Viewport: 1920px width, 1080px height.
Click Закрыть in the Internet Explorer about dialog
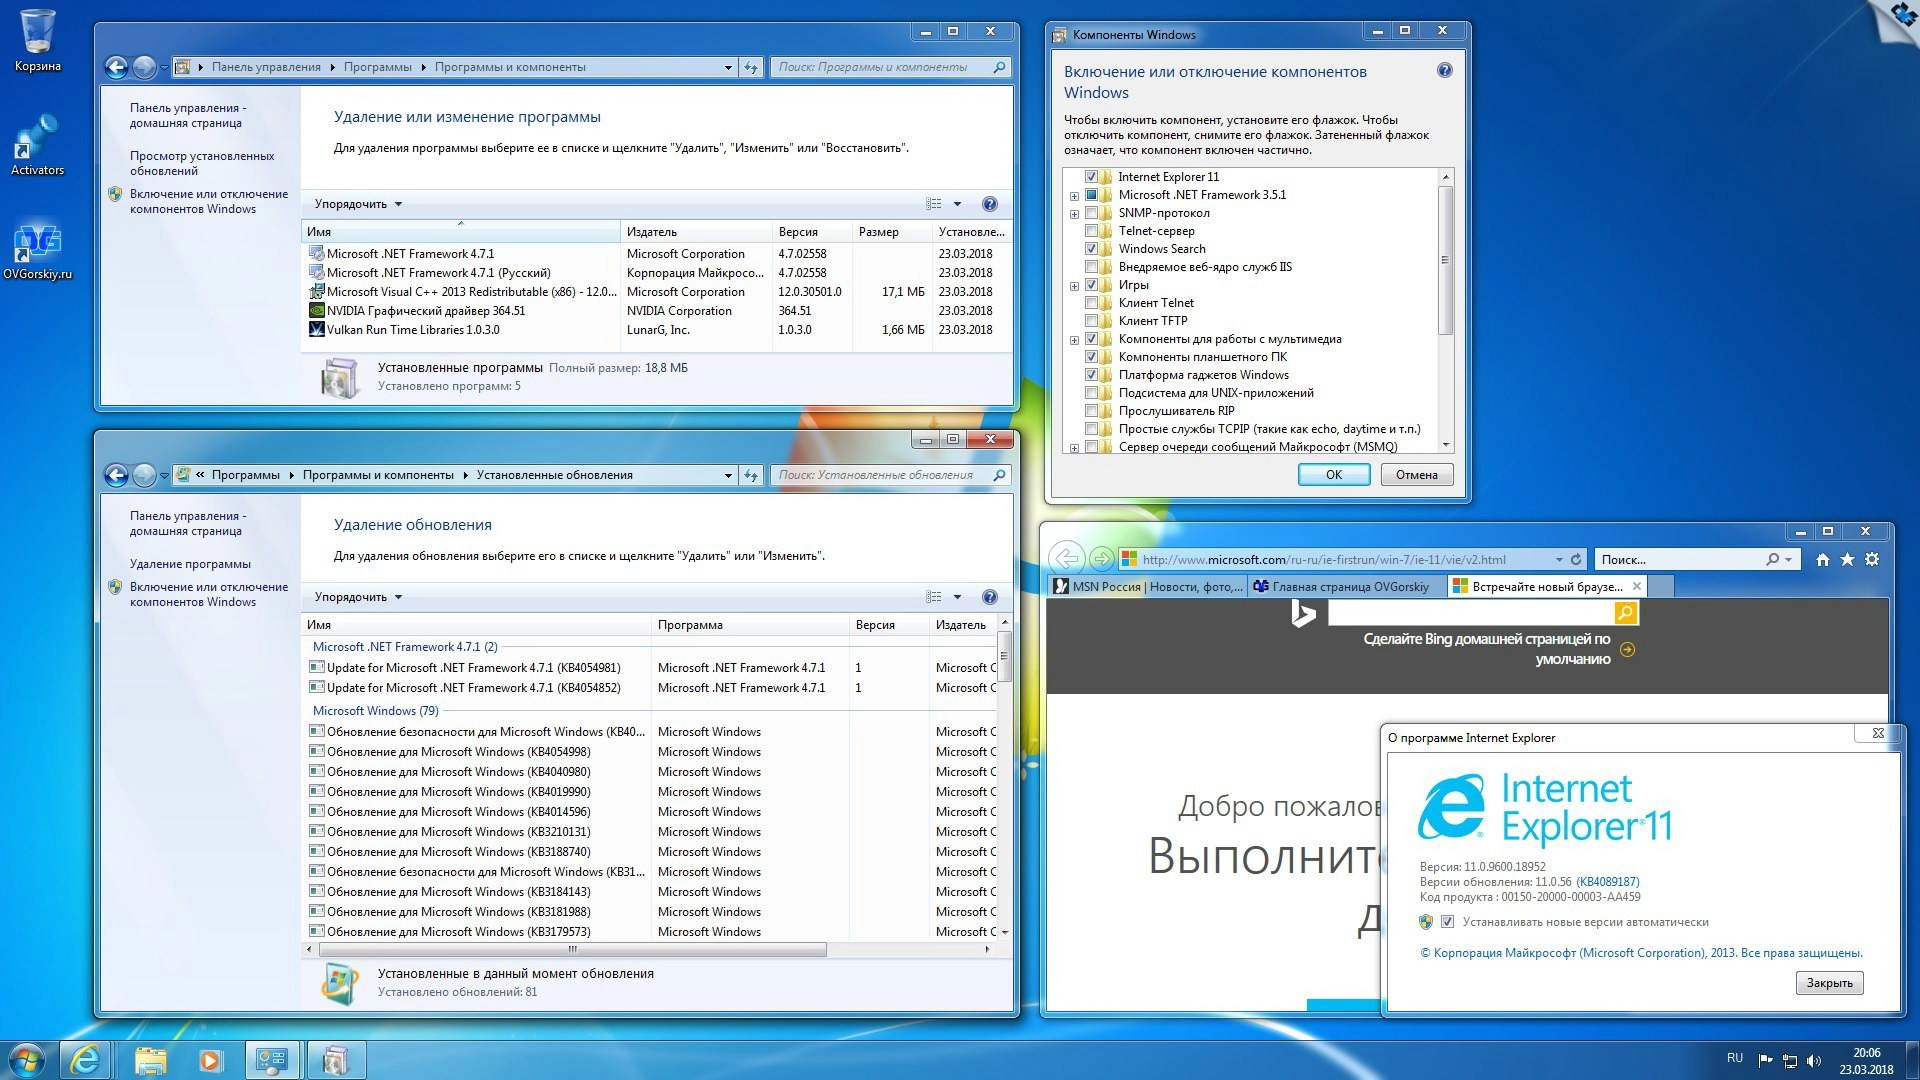point(1828,982)
